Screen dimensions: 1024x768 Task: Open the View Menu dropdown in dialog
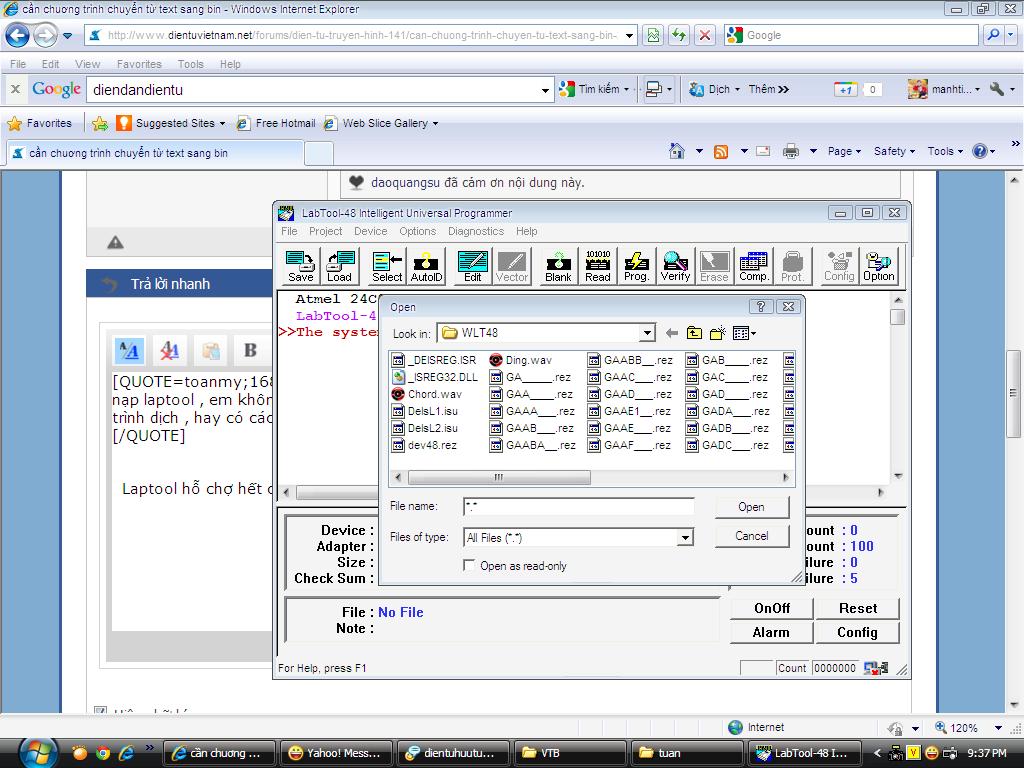click(x=744, y=333)
